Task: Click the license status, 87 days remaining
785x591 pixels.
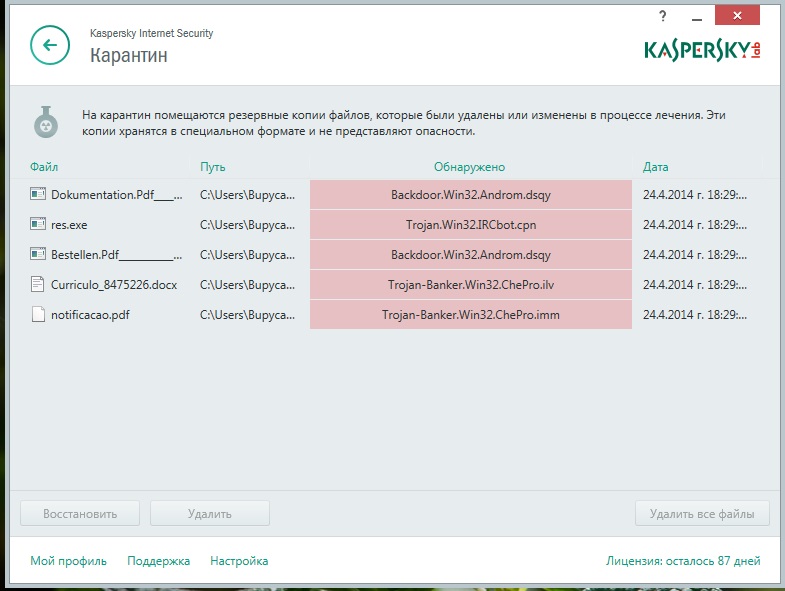Action: point(683,561)
